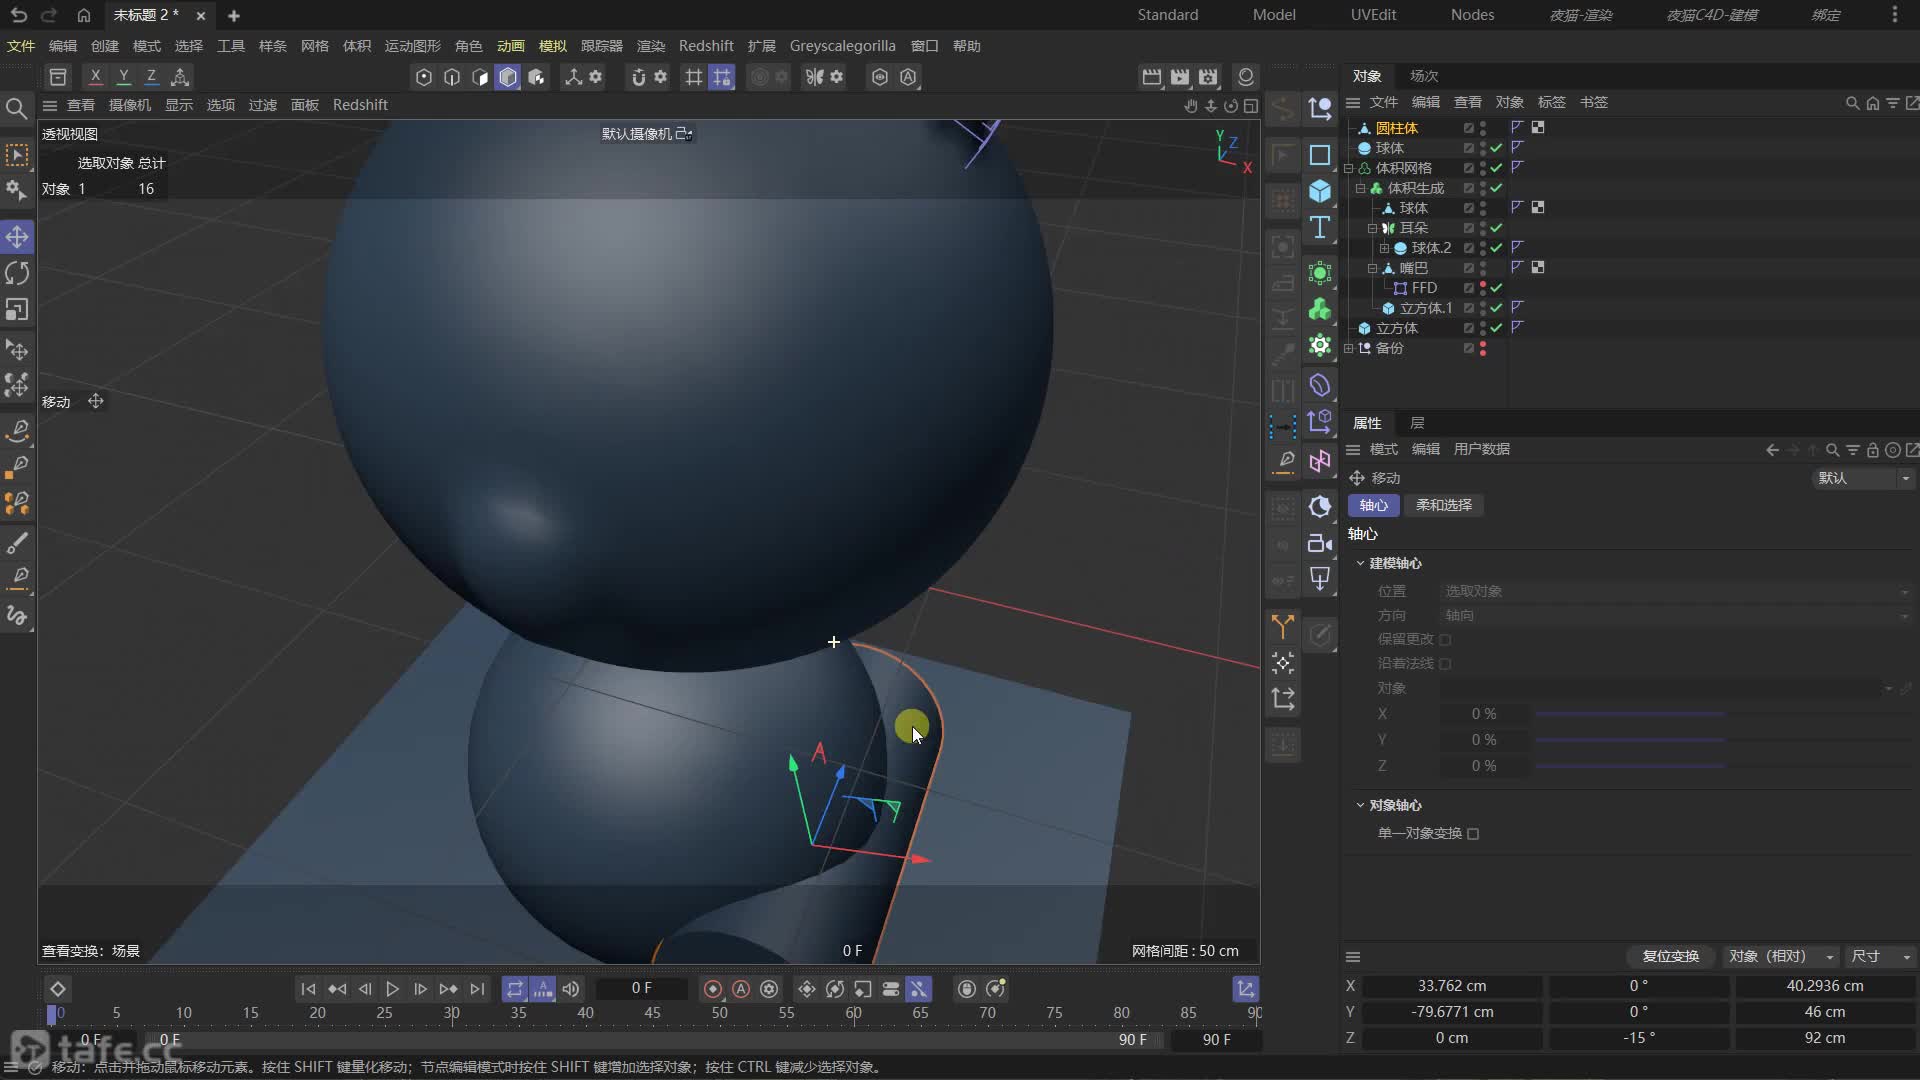
Task: Play the animation forward
Action: point(392,989)
